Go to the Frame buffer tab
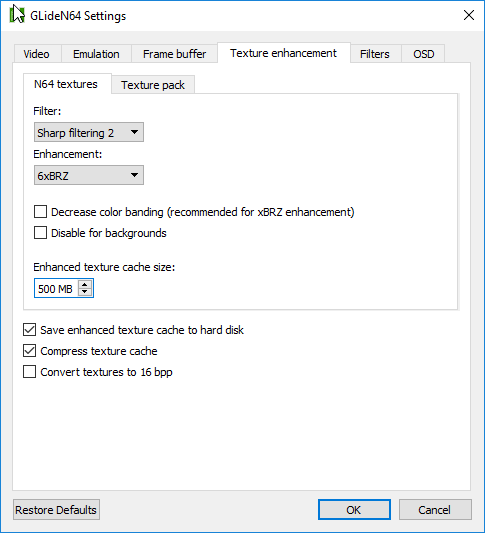The width and height of the screenshot is (485, 533). point(174,54)
